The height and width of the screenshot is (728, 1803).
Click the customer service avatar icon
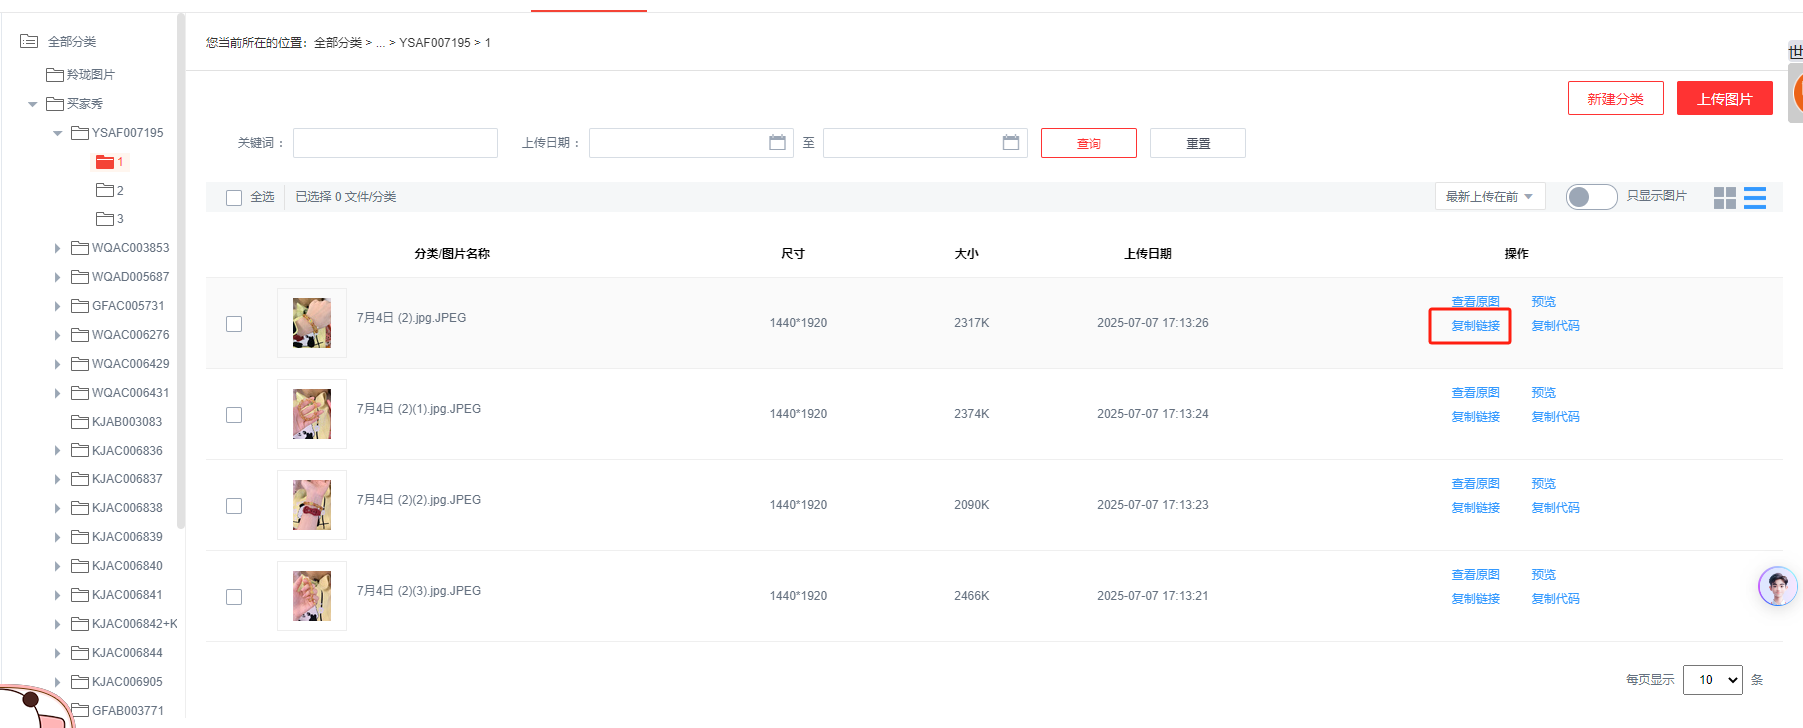click(x=1777, y=586)
